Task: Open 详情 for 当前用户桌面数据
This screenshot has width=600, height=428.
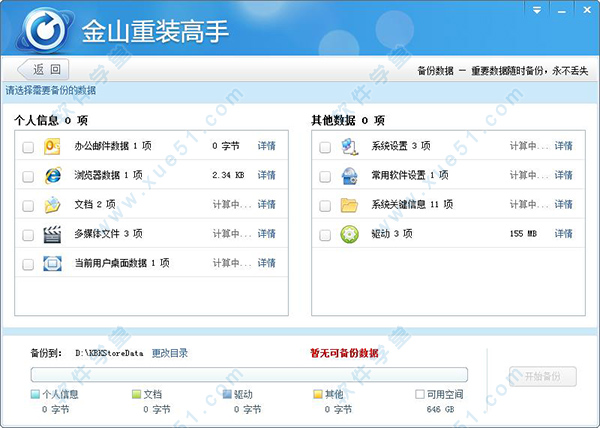Action: coord(266,263)
